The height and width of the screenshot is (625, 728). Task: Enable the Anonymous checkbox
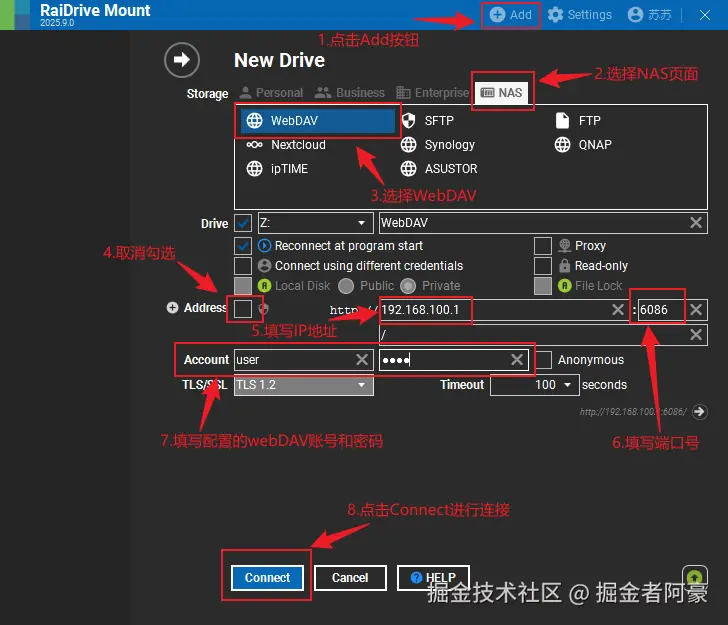click(x=543, y=360)
